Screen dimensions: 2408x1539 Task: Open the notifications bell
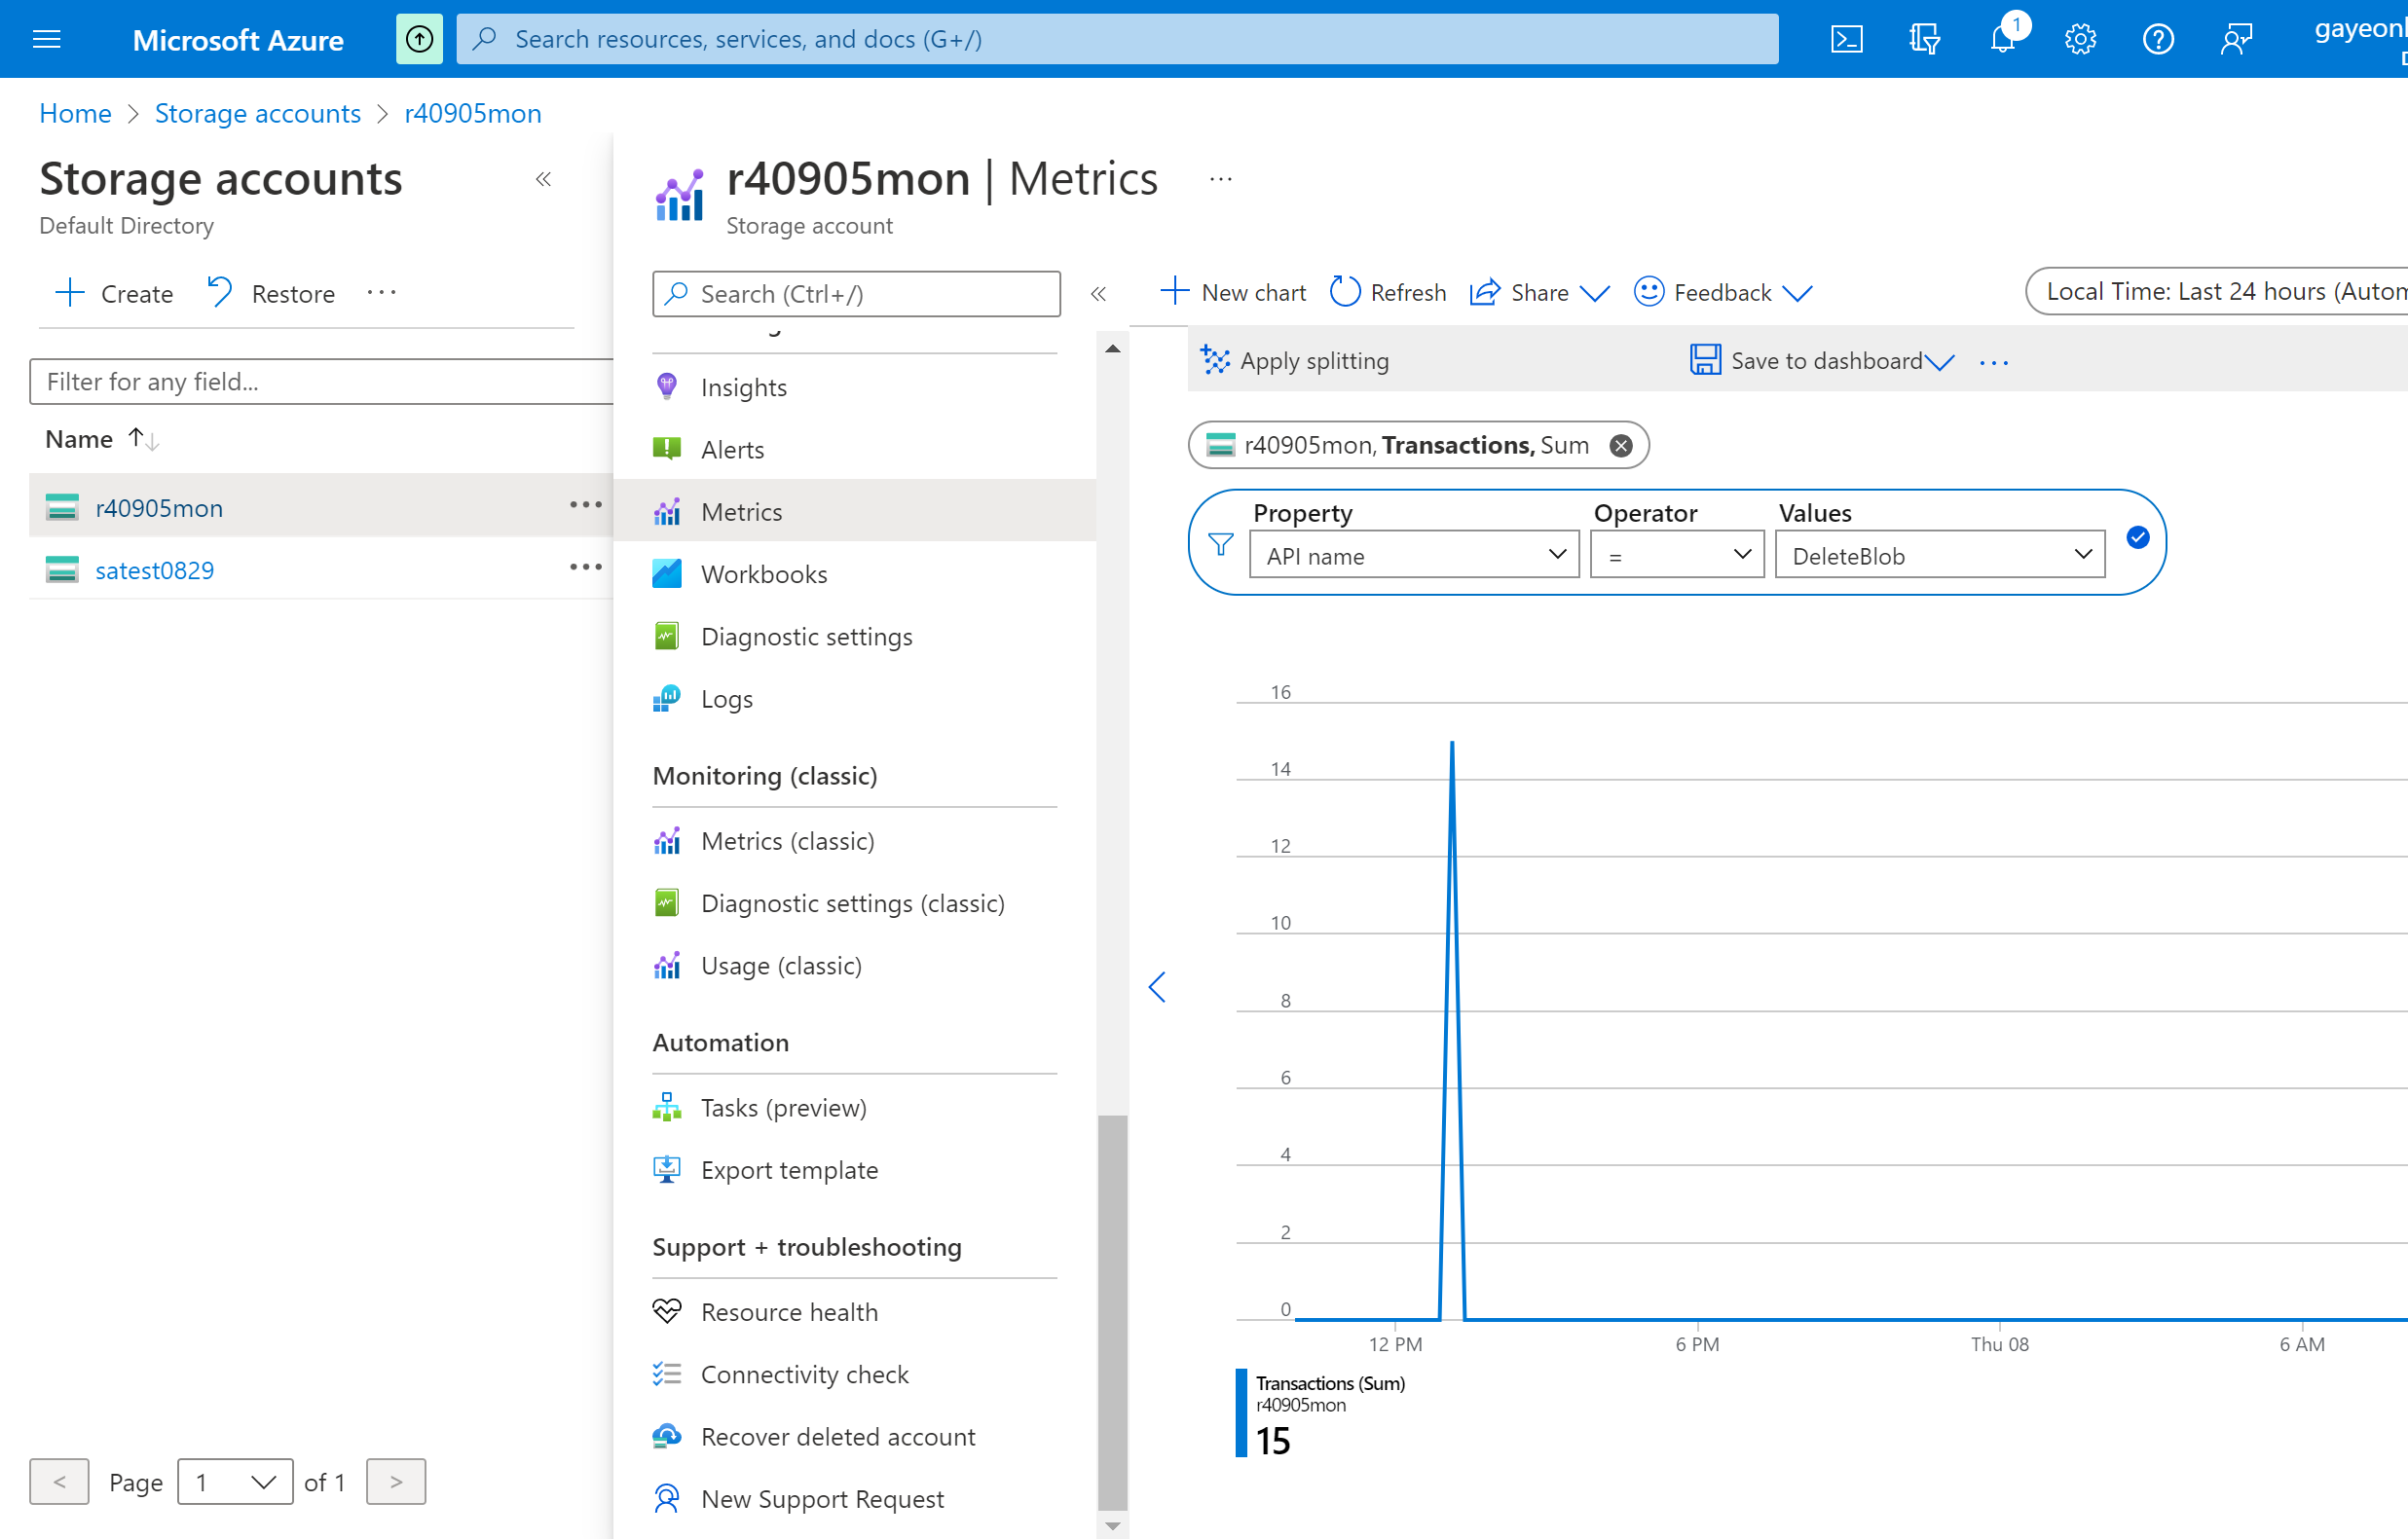click(x=2003, y=39)
